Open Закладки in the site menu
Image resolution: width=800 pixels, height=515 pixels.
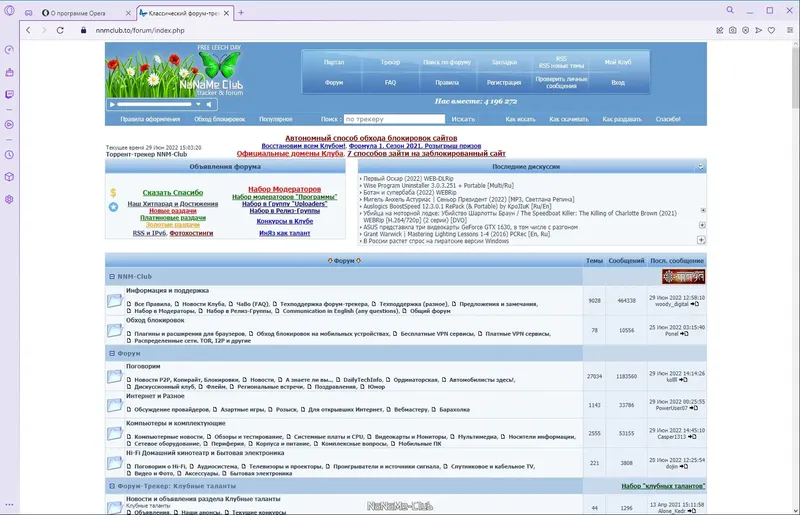(504, 62)
